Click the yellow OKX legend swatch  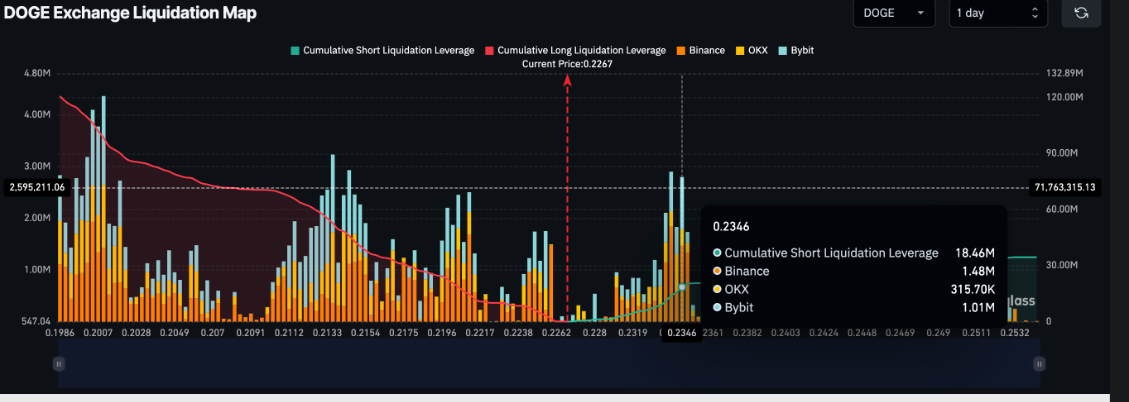(x=739, y=50)
